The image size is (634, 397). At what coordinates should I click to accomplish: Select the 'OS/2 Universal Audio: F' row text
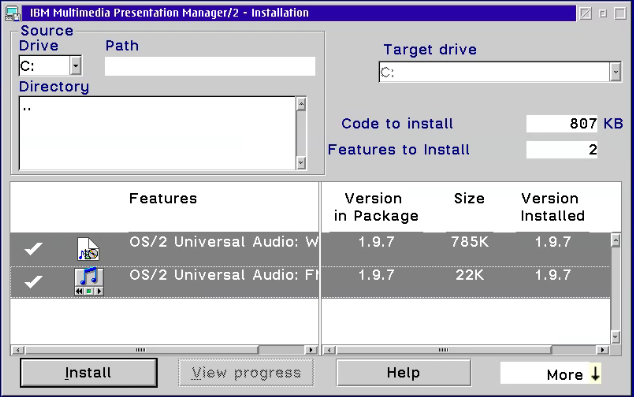[x=224, y=275]
